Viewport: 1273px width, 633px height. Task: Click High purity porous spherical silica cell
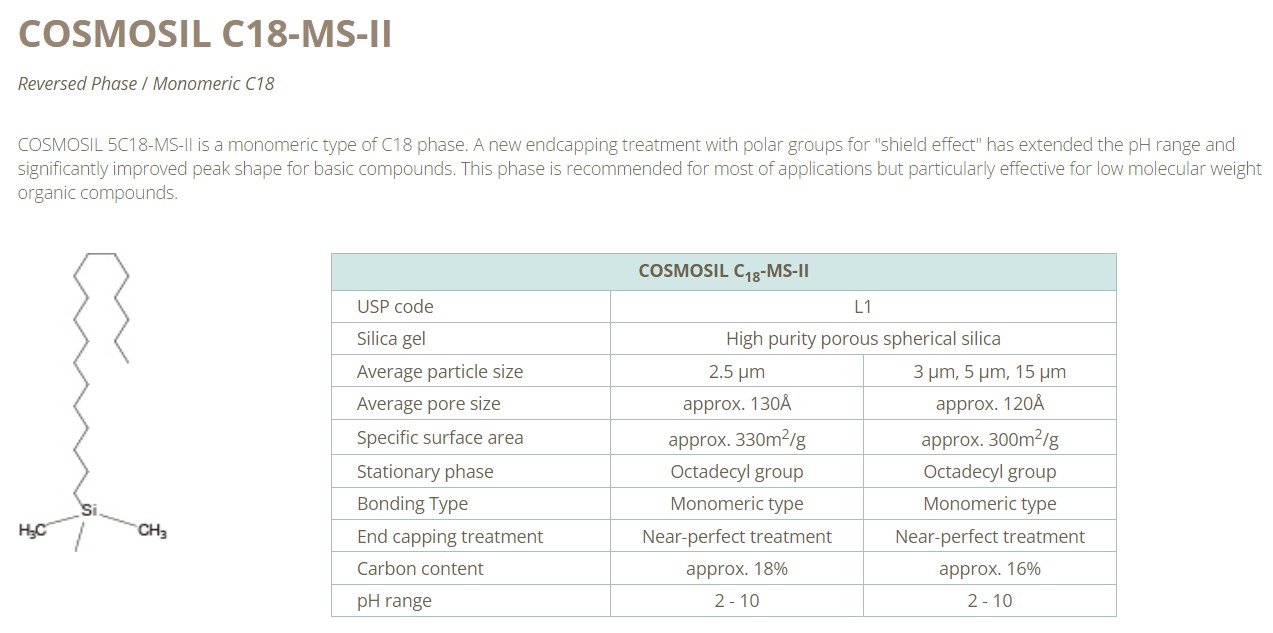(x=863, y=339)
